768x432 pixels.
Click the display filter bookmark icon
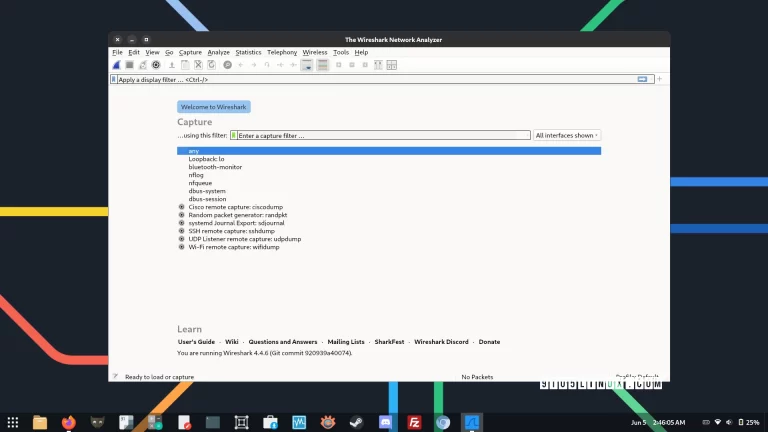[114, 79]
